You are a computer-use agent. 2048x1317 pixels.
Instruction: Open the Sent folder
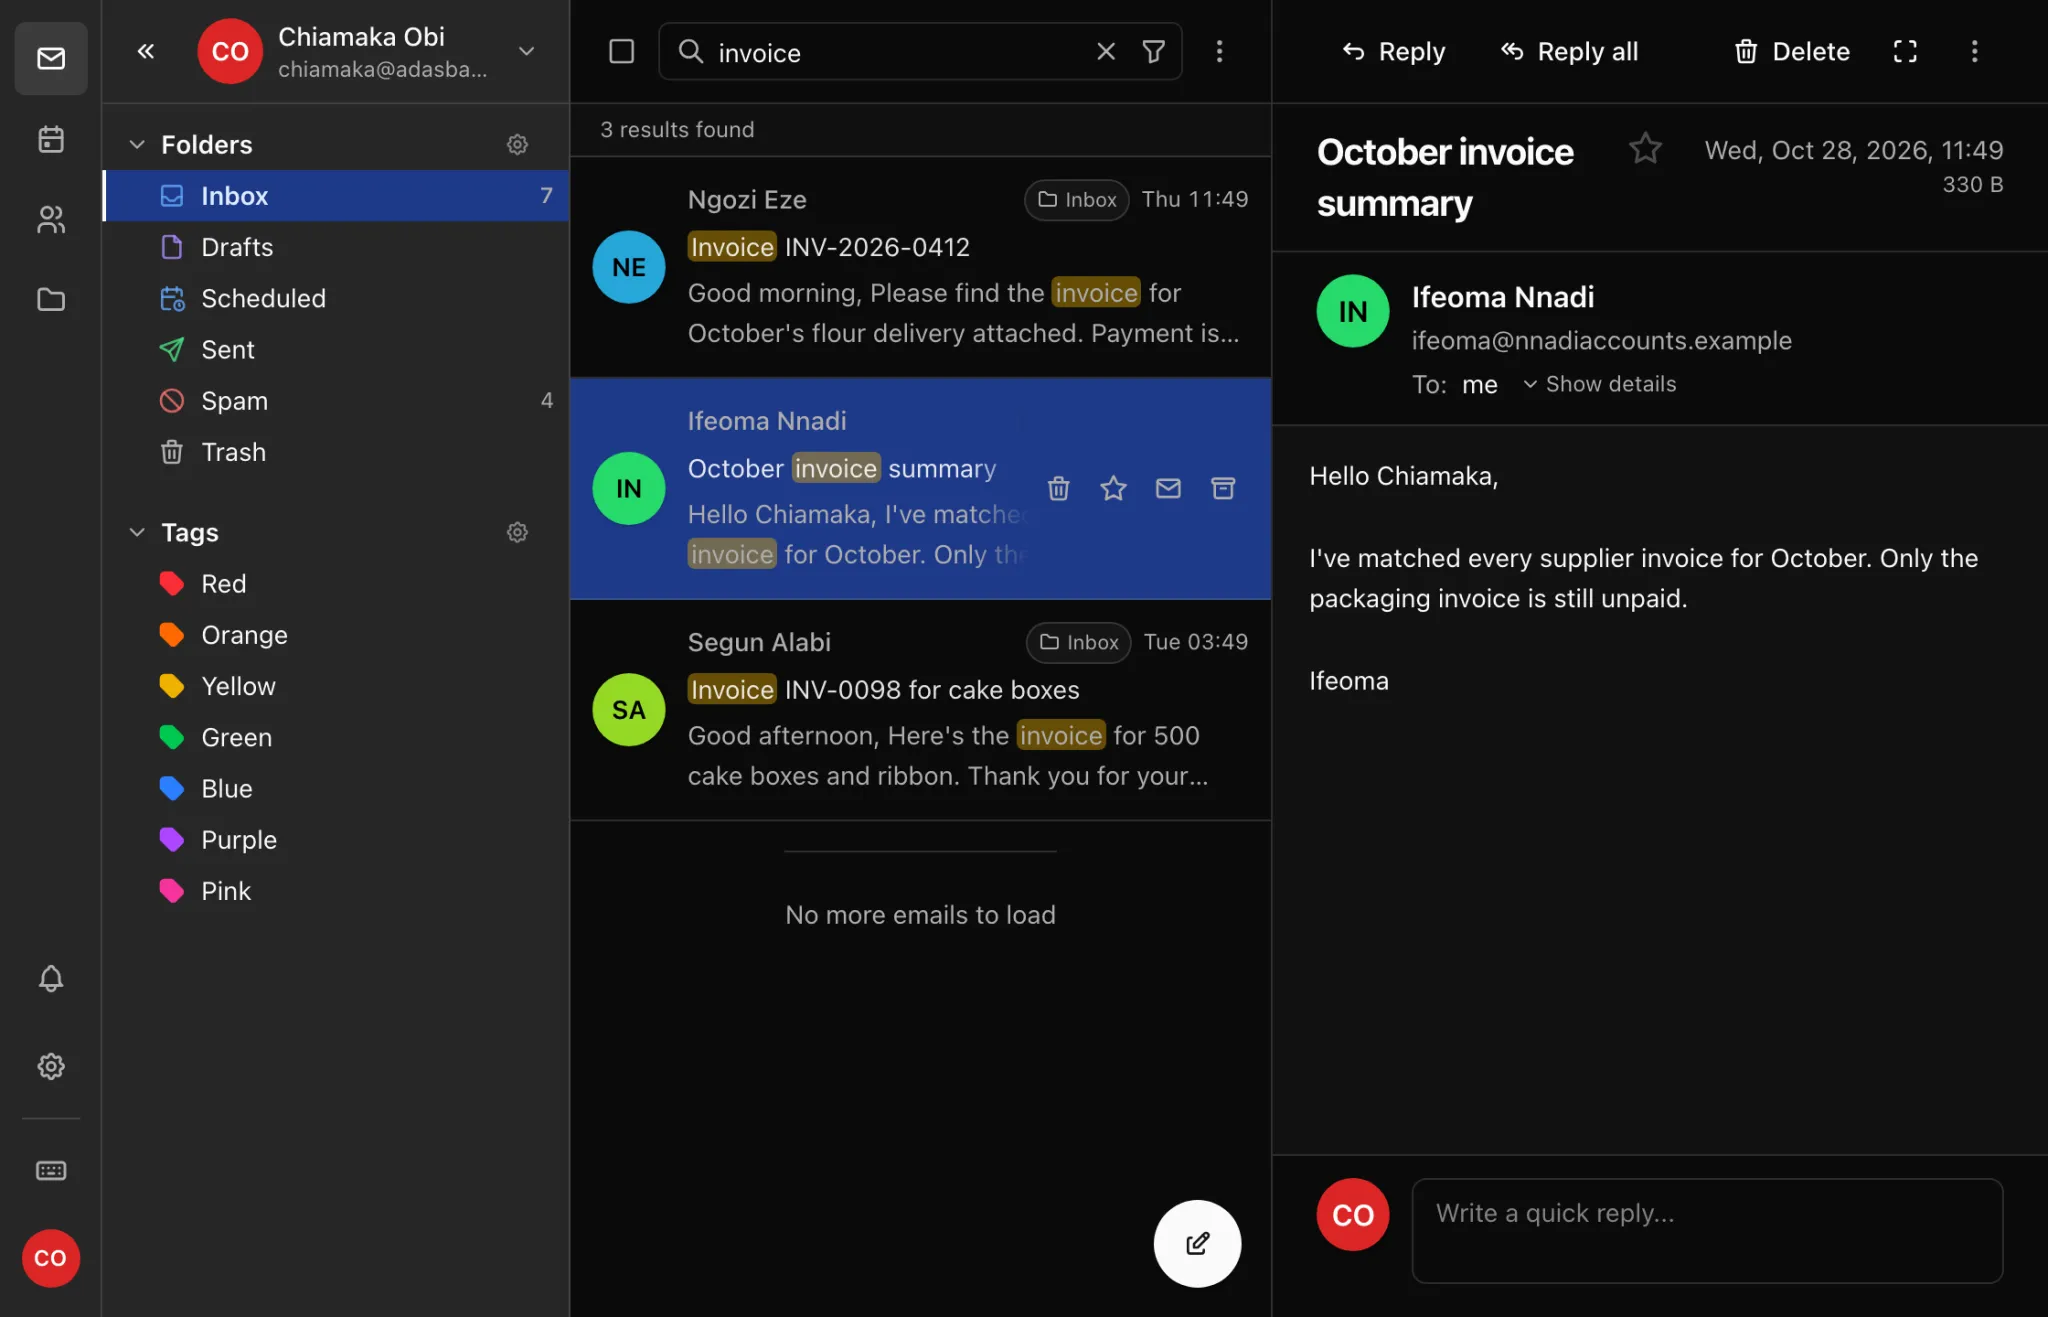pyautogui.click(x=337, y=349)
